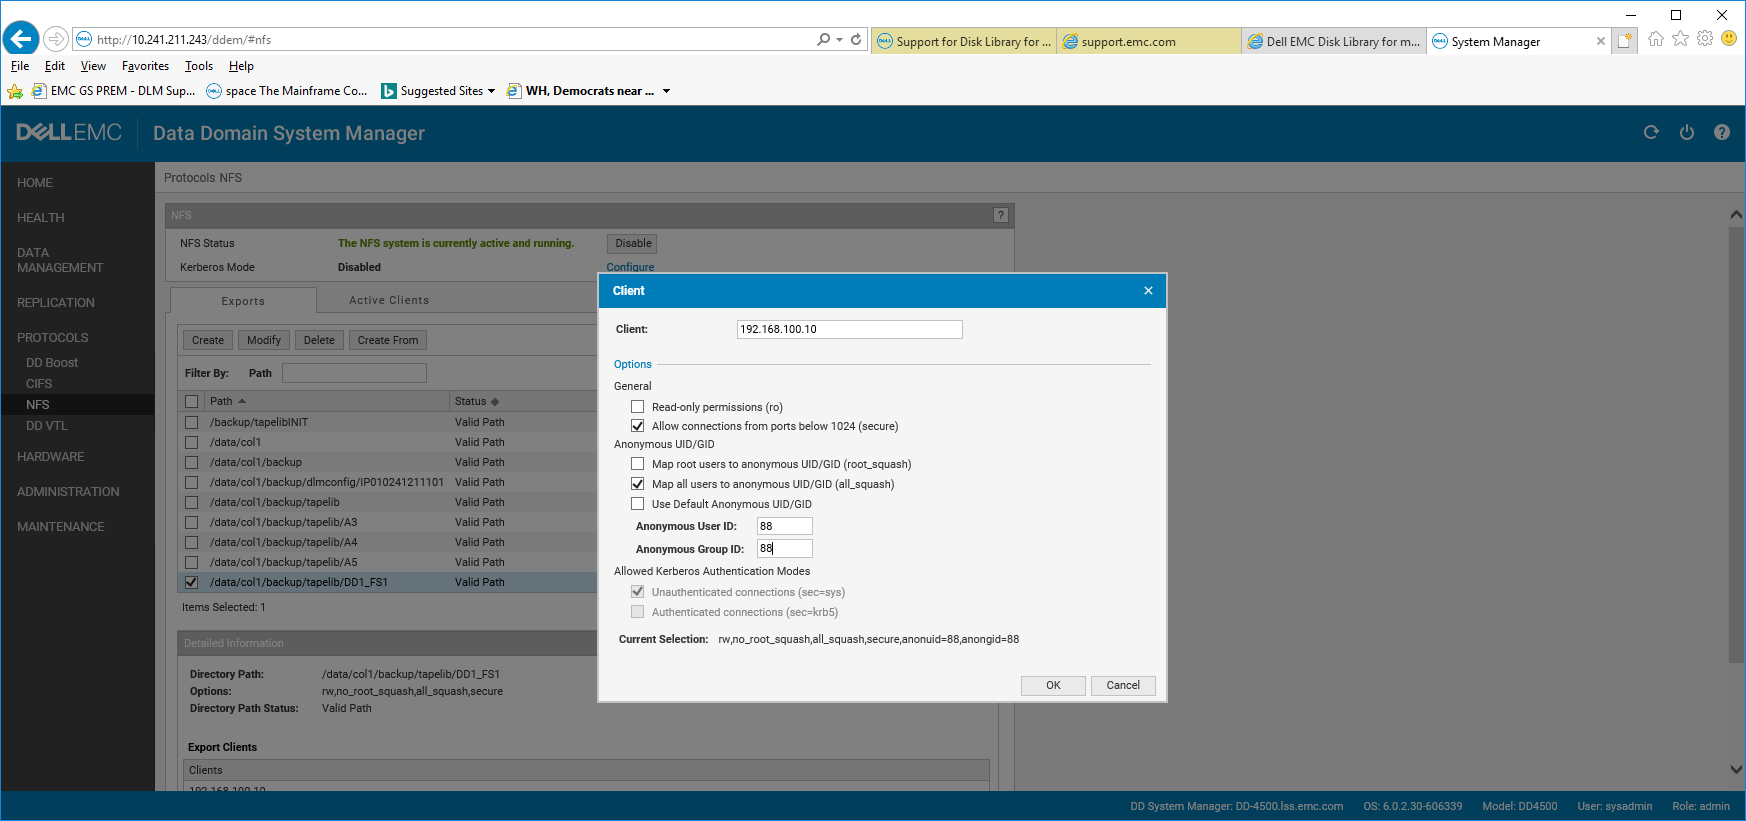The image size is (1746, 821).
Task: Close the System Manager browser tab
Action: pyautogui.click(x=1601, y=41)
